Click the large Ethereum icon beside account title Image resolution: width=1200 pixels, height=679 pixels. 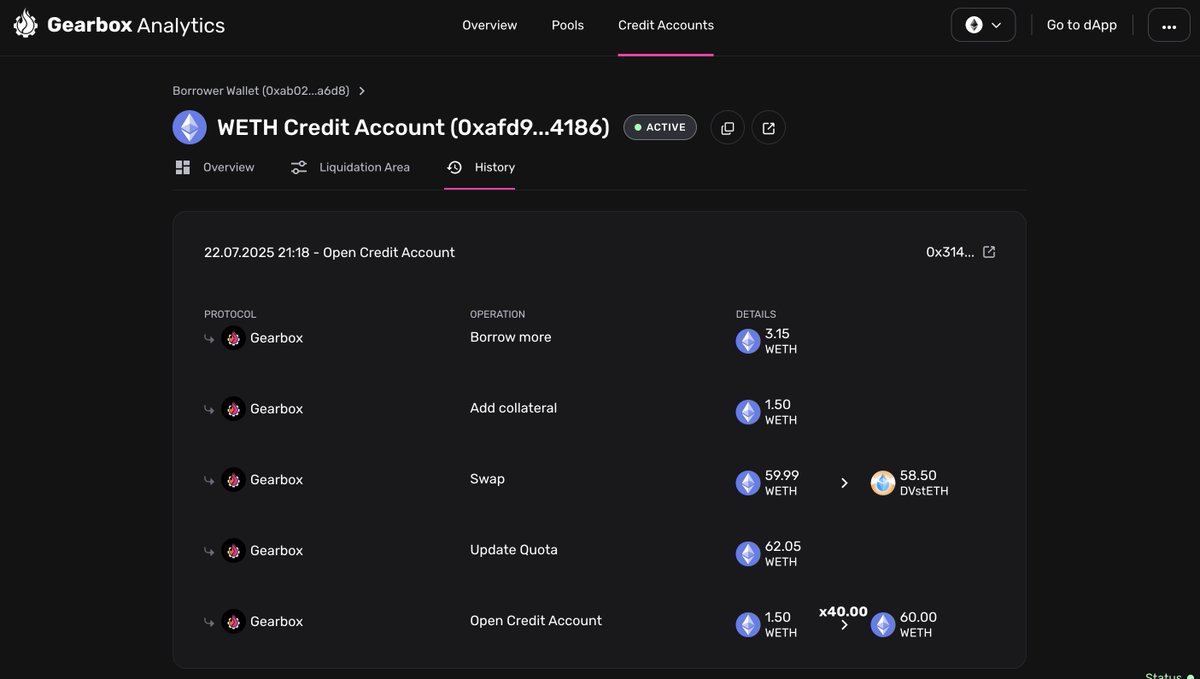click(x=190, y=127)
